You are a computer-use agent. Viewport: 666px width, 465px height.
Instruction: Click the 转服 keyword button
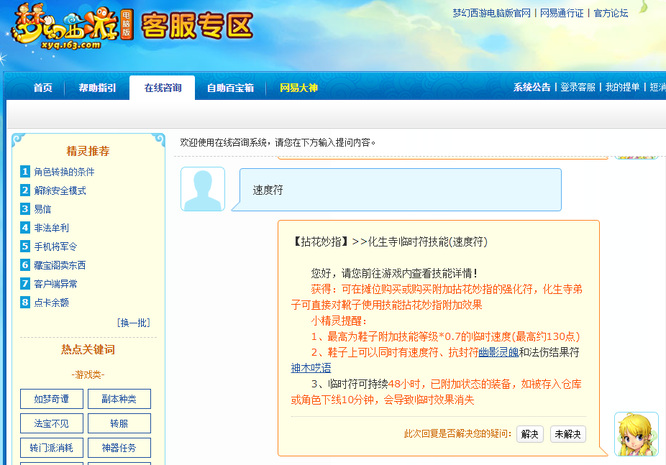click(x=119, y=423)
